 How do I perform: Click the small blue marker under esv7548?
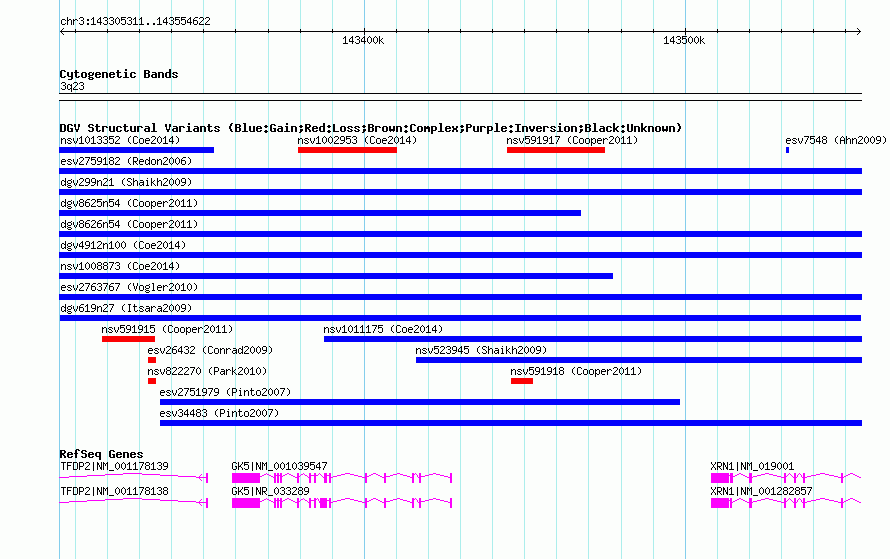pos(787,150)
